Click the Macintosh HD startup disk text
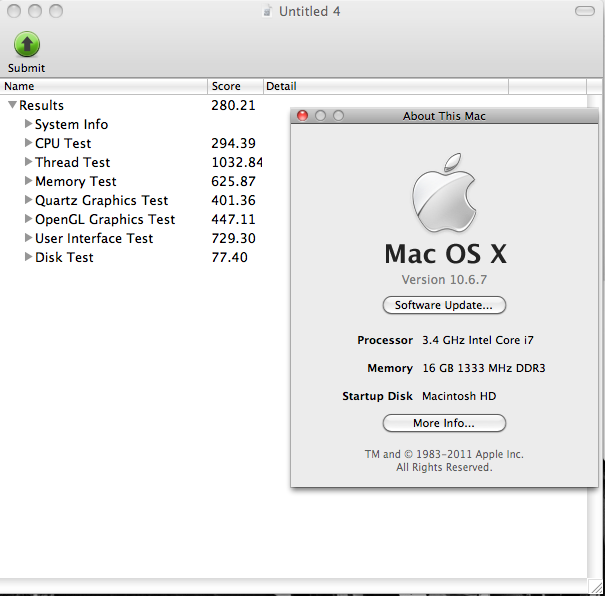The height and width of the screenshot is (596, 605). (459, 396)
